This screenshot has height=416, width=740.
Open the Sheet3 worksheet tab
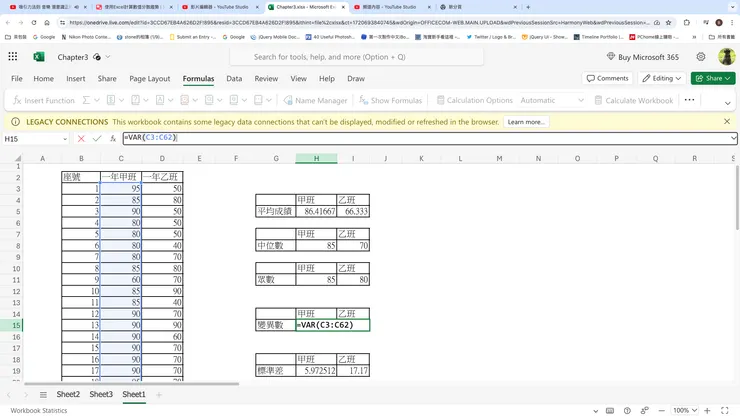(101, 394)
